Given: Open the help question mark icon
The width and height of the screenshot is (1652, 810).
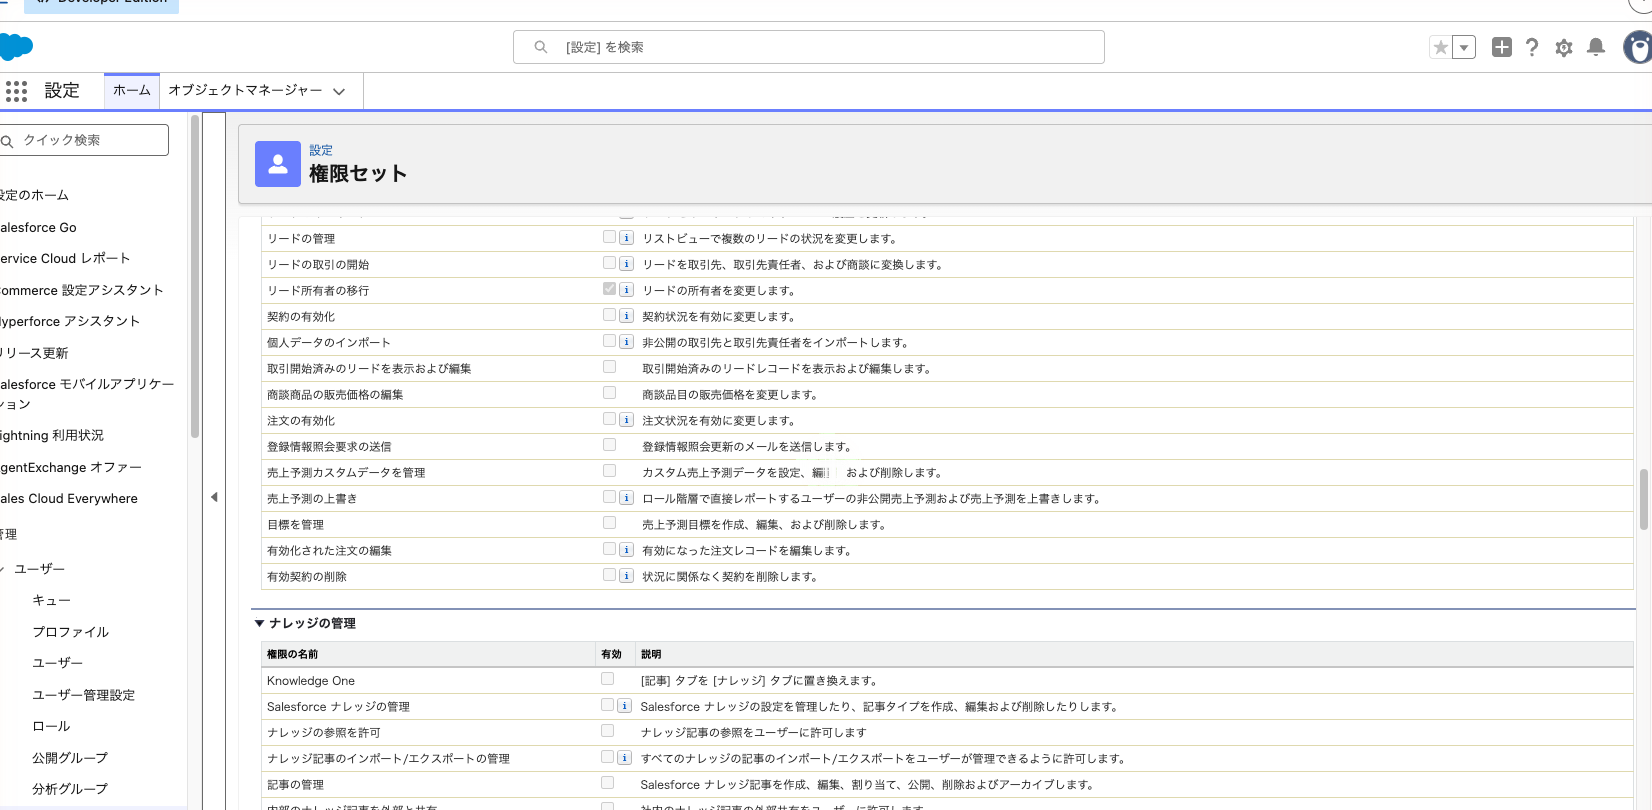Looking at the screenshot, I should coord(1532,47).
